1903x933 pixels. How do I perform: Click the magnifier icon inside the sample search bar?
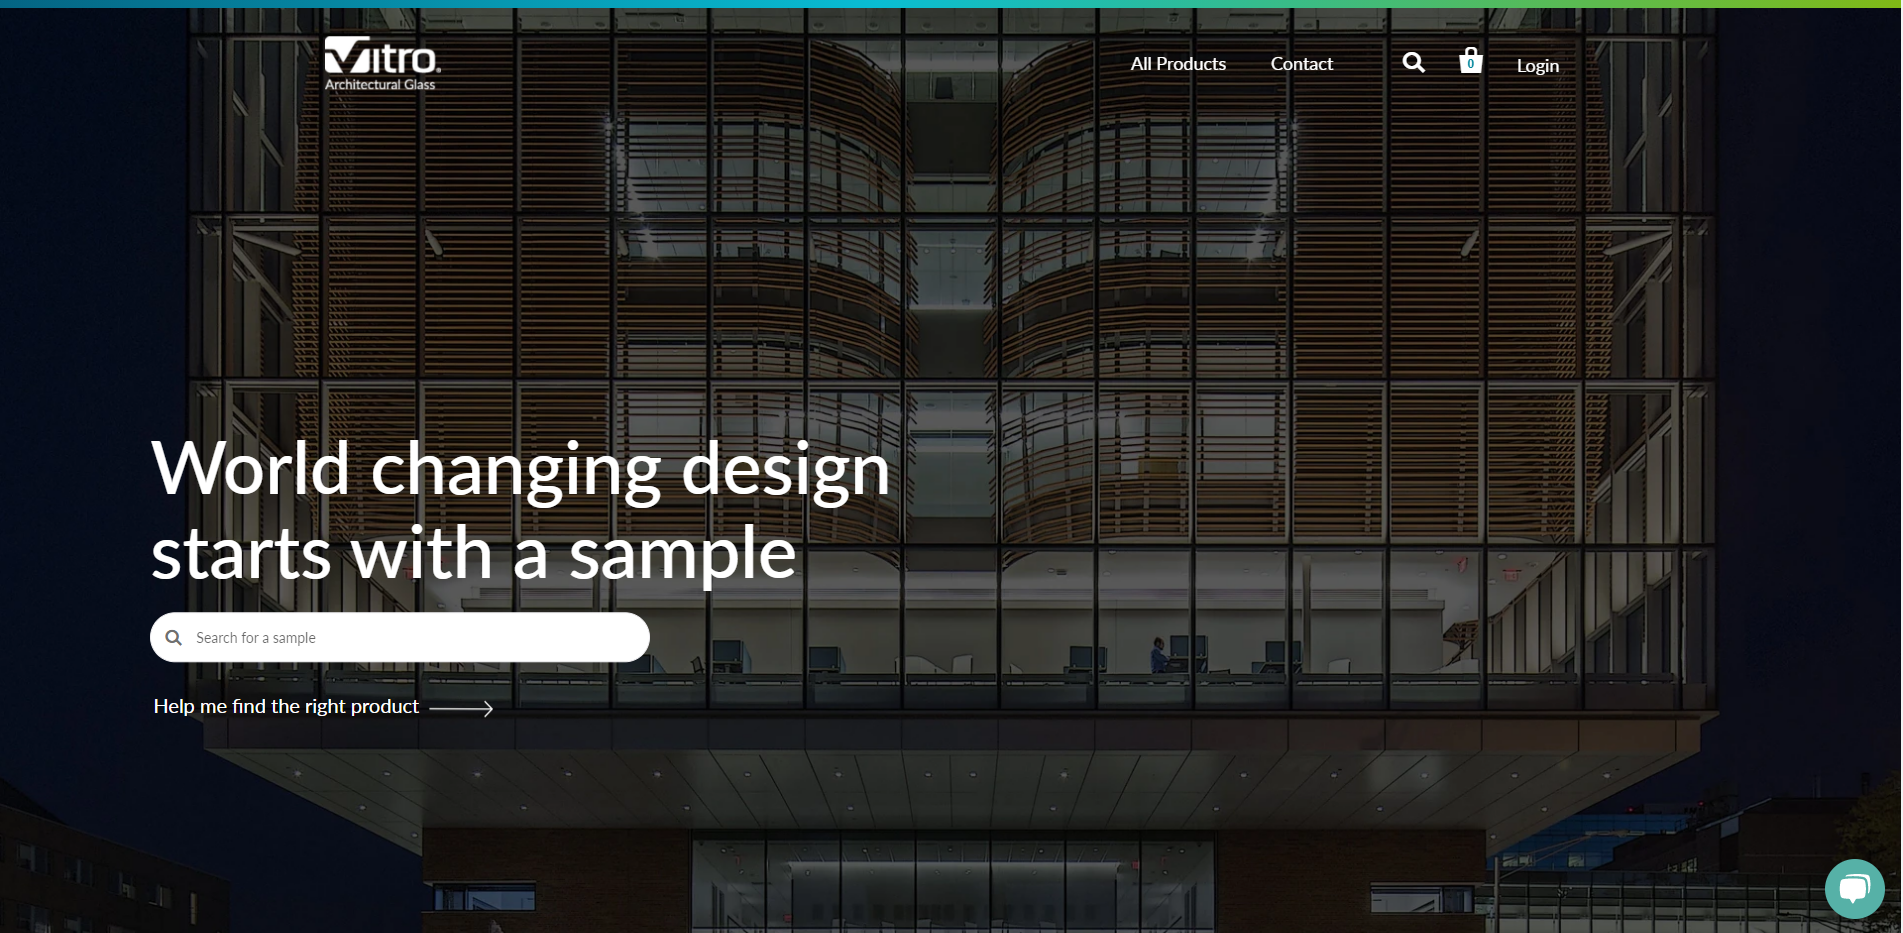(175, 637)
